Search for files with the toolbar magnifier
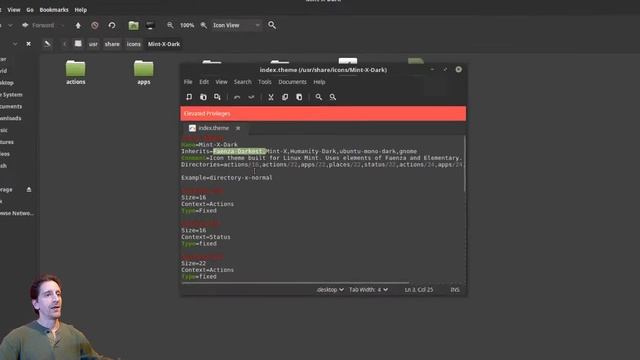Image resolution: width=640 pixels, height=360 pixels. tap(272, 25)
